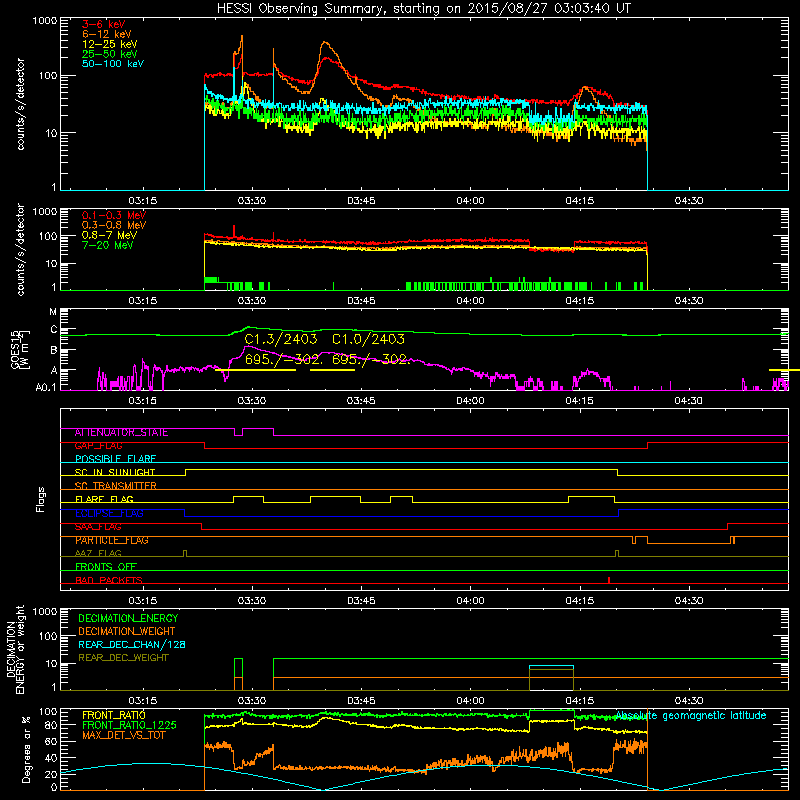The width and height of the screenshot is (800, 800).
Task: Click the DECIMATION_WEIGHT legend label
Action: (x=127, y=632)
